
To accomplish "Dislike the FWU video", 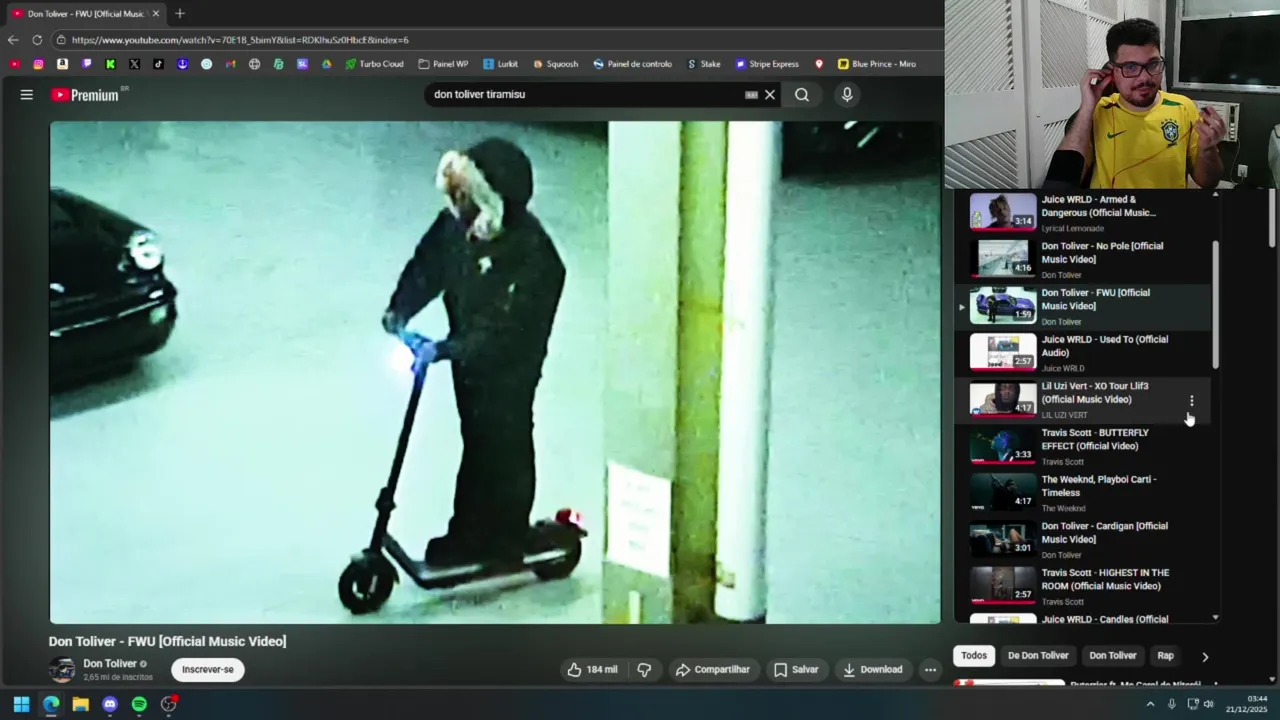I will pos(644,670).
